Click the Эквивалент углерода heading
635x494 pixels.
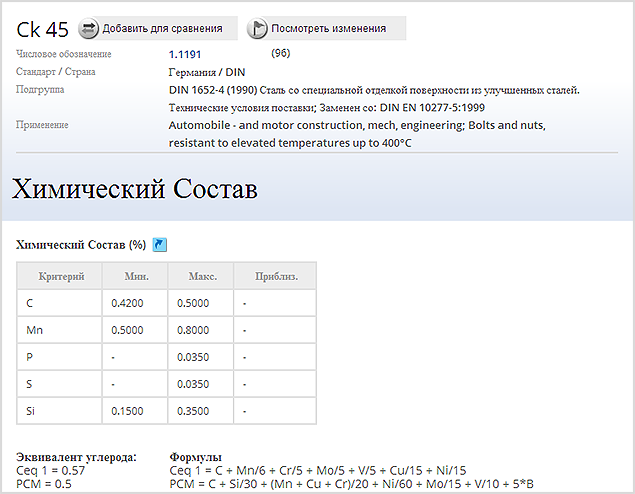77,457
